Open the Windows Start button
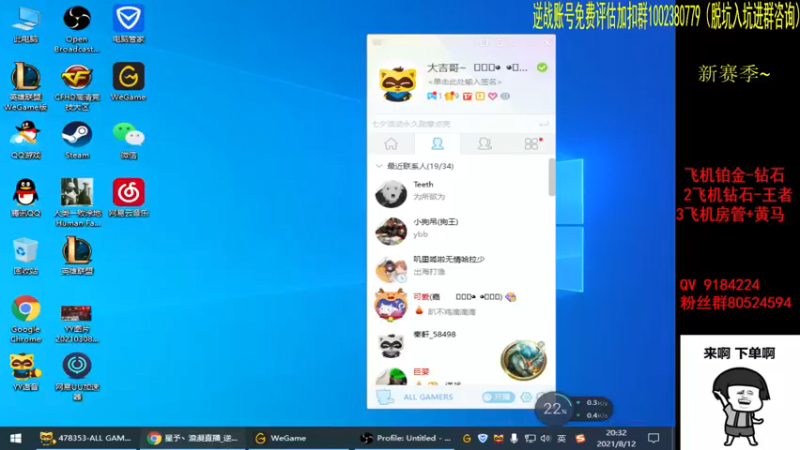Viewport: 800px width, 450px height. click(16, 438)
